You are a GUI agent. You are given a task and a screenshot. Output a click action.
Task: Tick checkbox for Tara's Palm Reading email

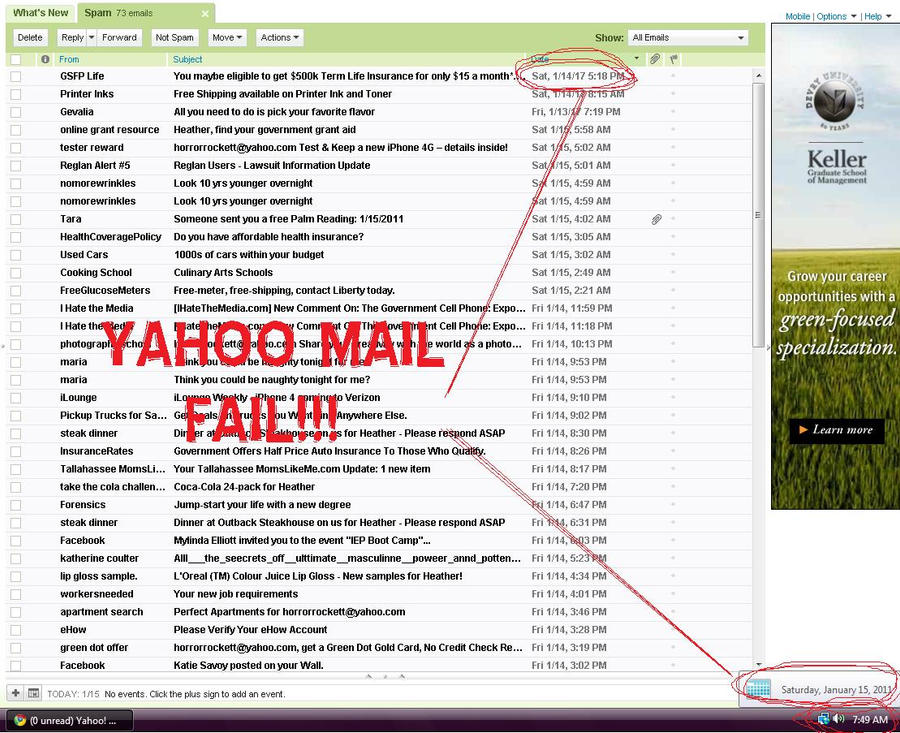[x=15, y=219]
